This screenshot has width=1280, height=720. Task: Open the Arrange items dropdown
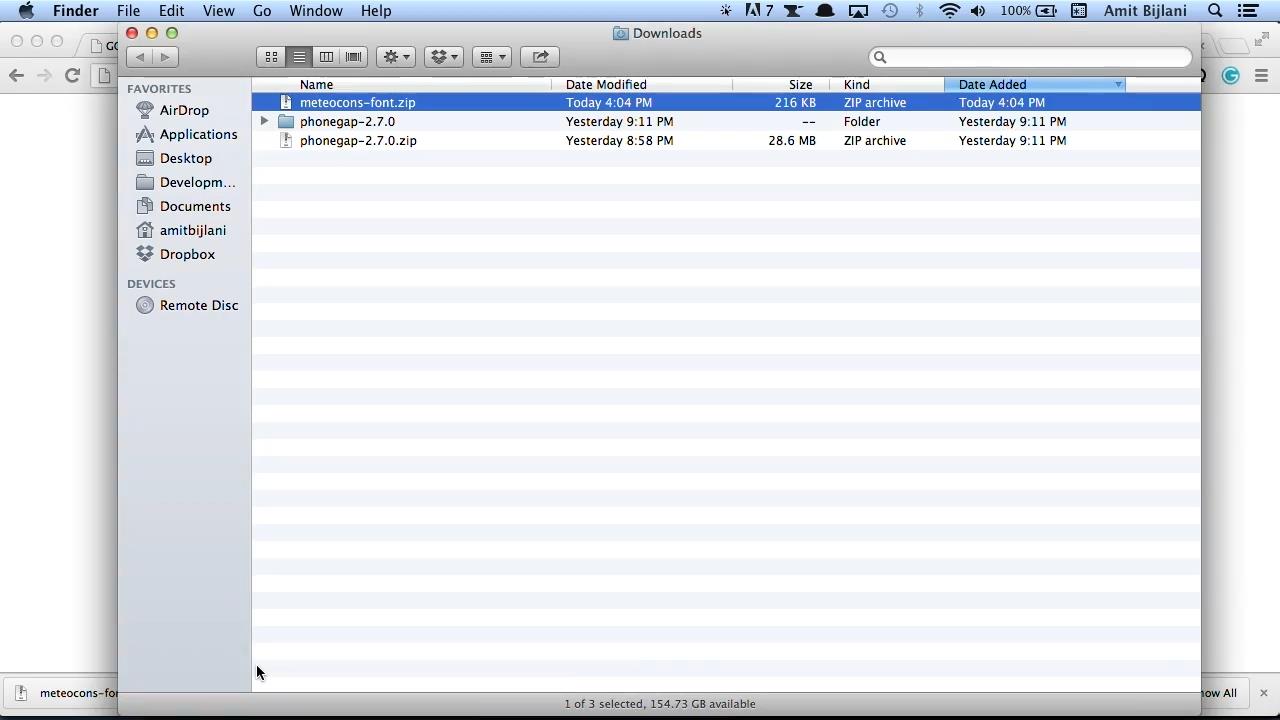click(x=492, y=57)
